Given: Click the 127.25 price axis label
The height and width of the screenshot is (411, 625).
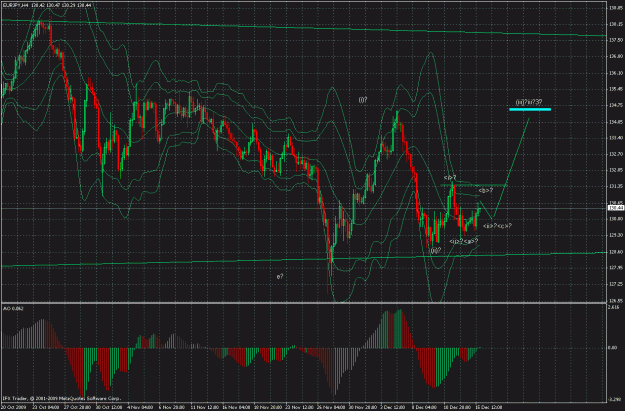Looking at the screenshot, I should click(x=614, y=284).
